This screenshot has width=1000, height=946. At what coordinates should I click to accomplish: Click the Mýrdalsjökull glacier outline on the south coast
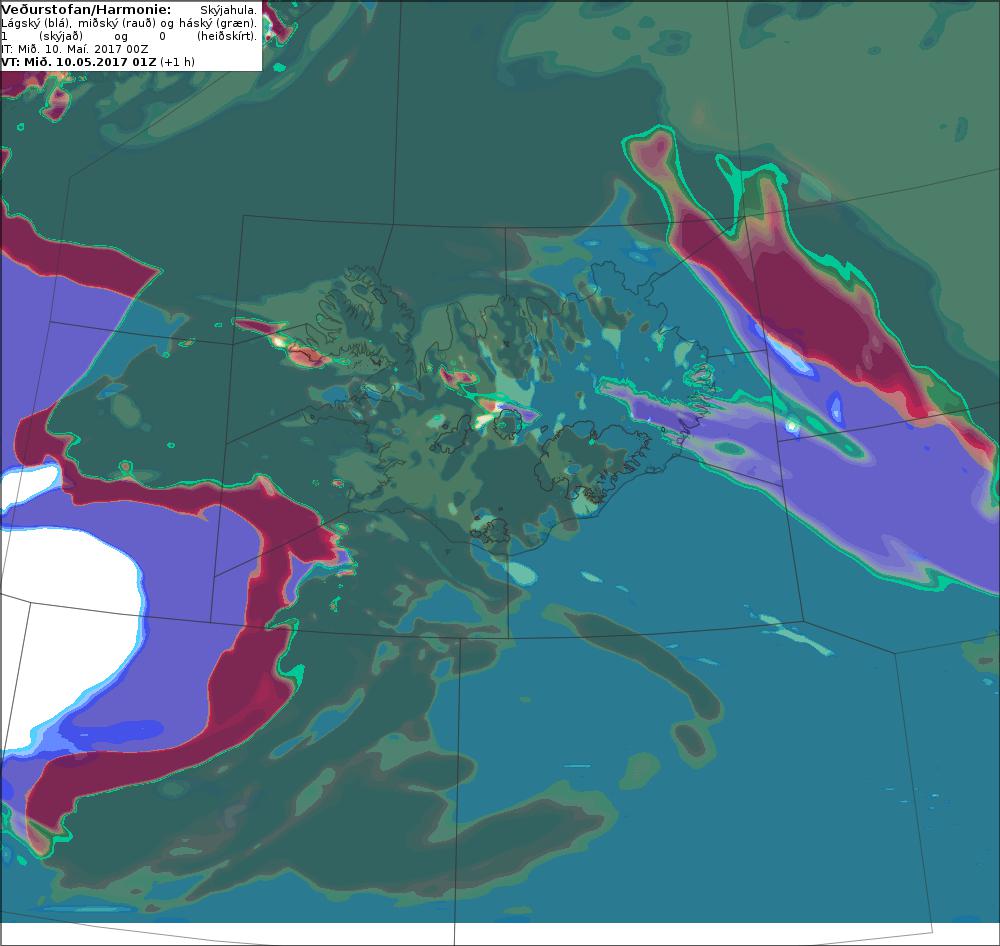490,529
